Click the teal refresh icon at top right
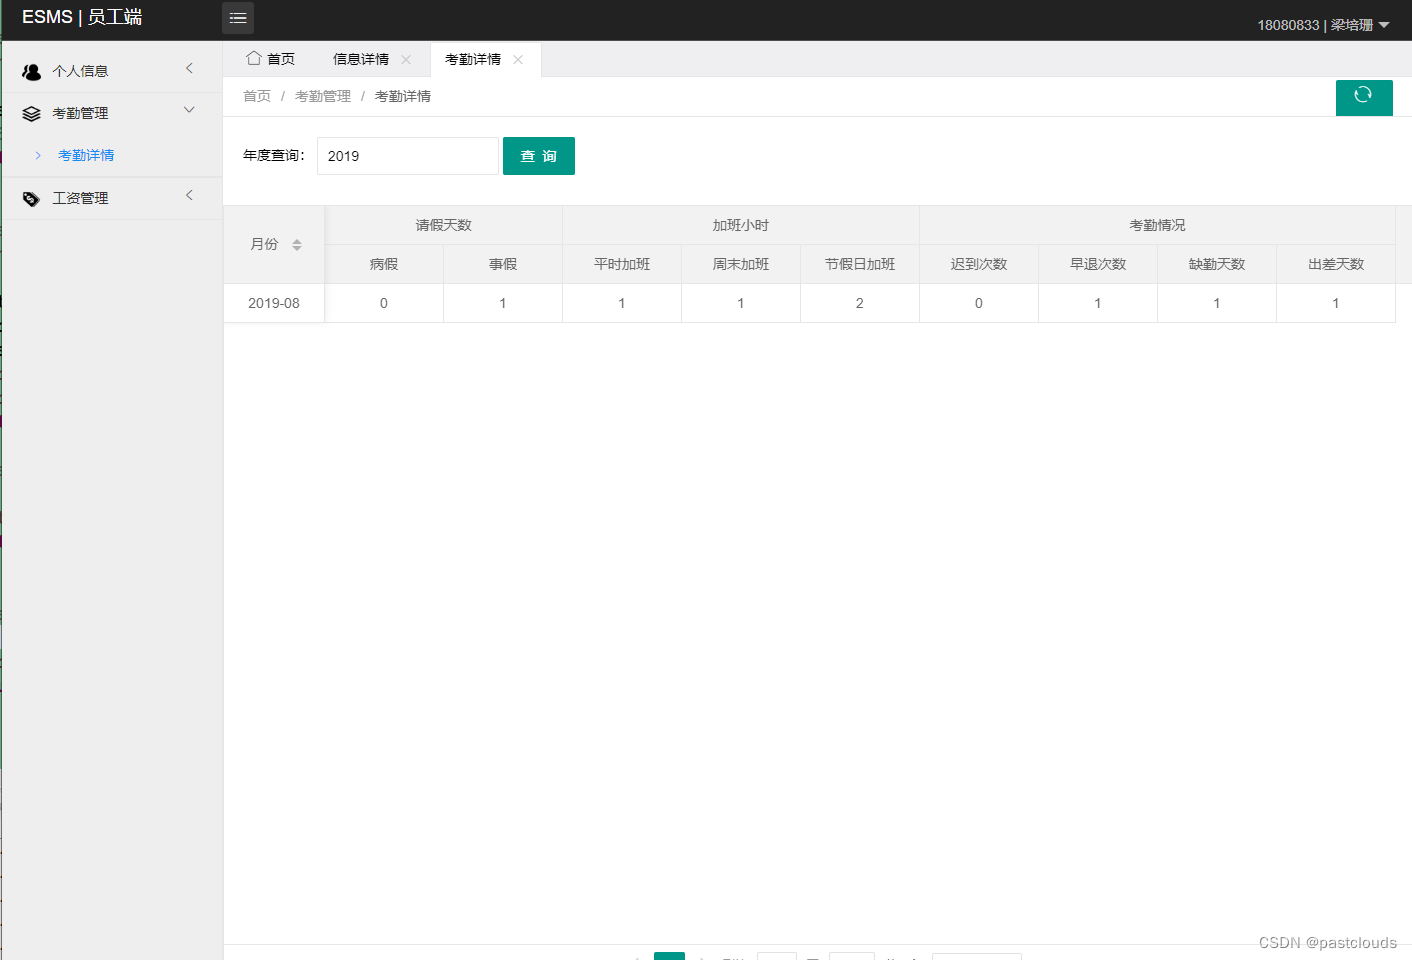The width and height of the screenshot is (1412, 960). tap(1364, 97)
